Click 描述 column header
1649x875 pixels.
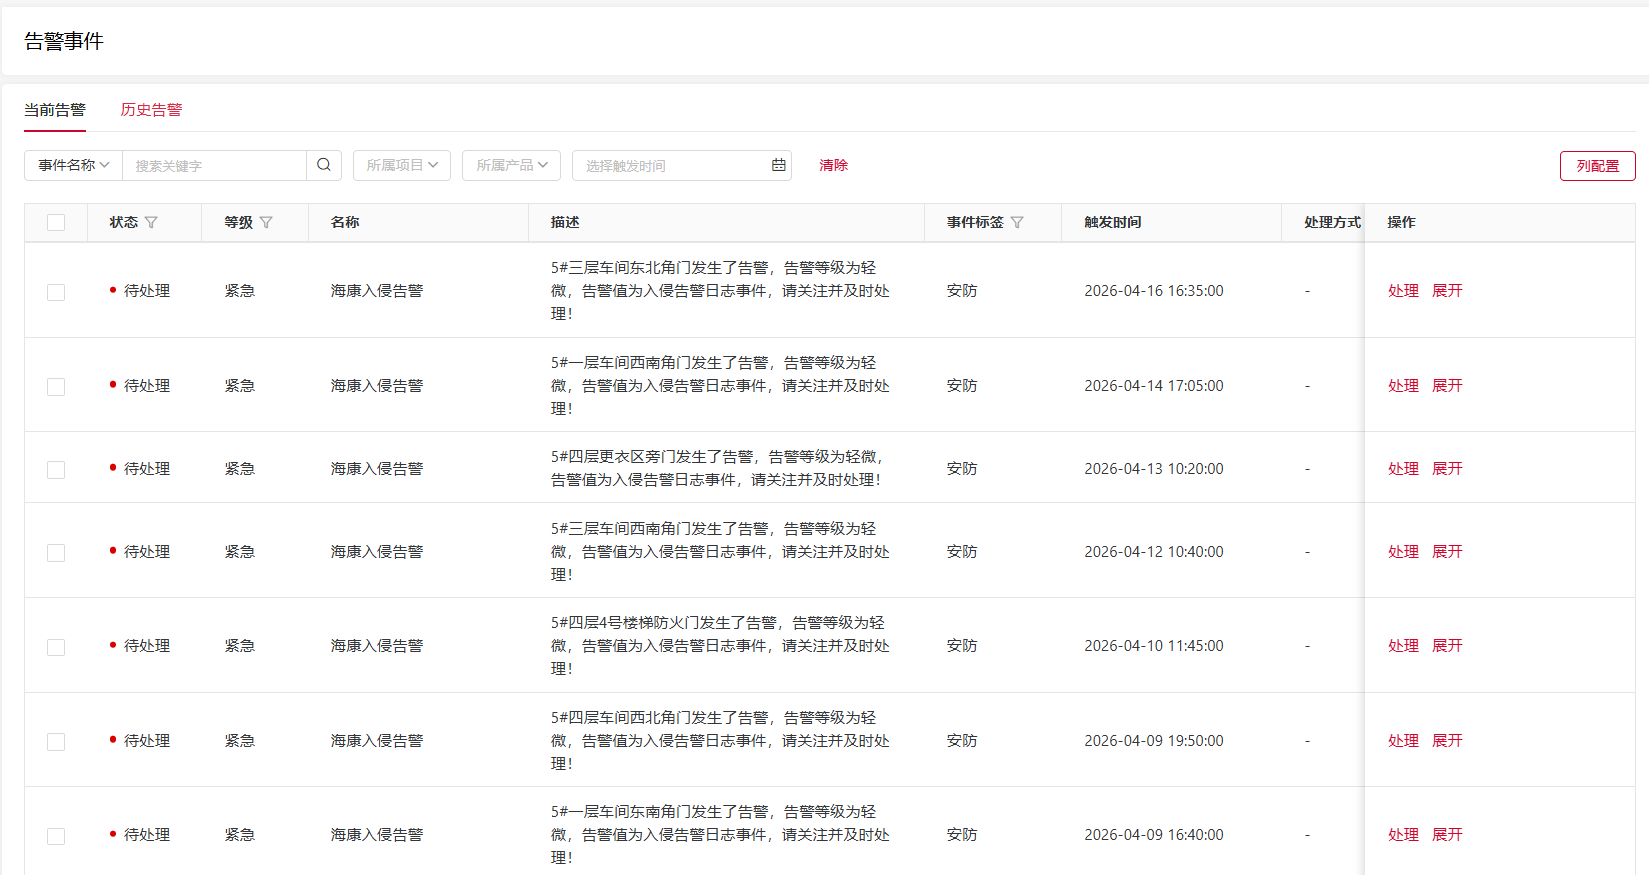565,222
